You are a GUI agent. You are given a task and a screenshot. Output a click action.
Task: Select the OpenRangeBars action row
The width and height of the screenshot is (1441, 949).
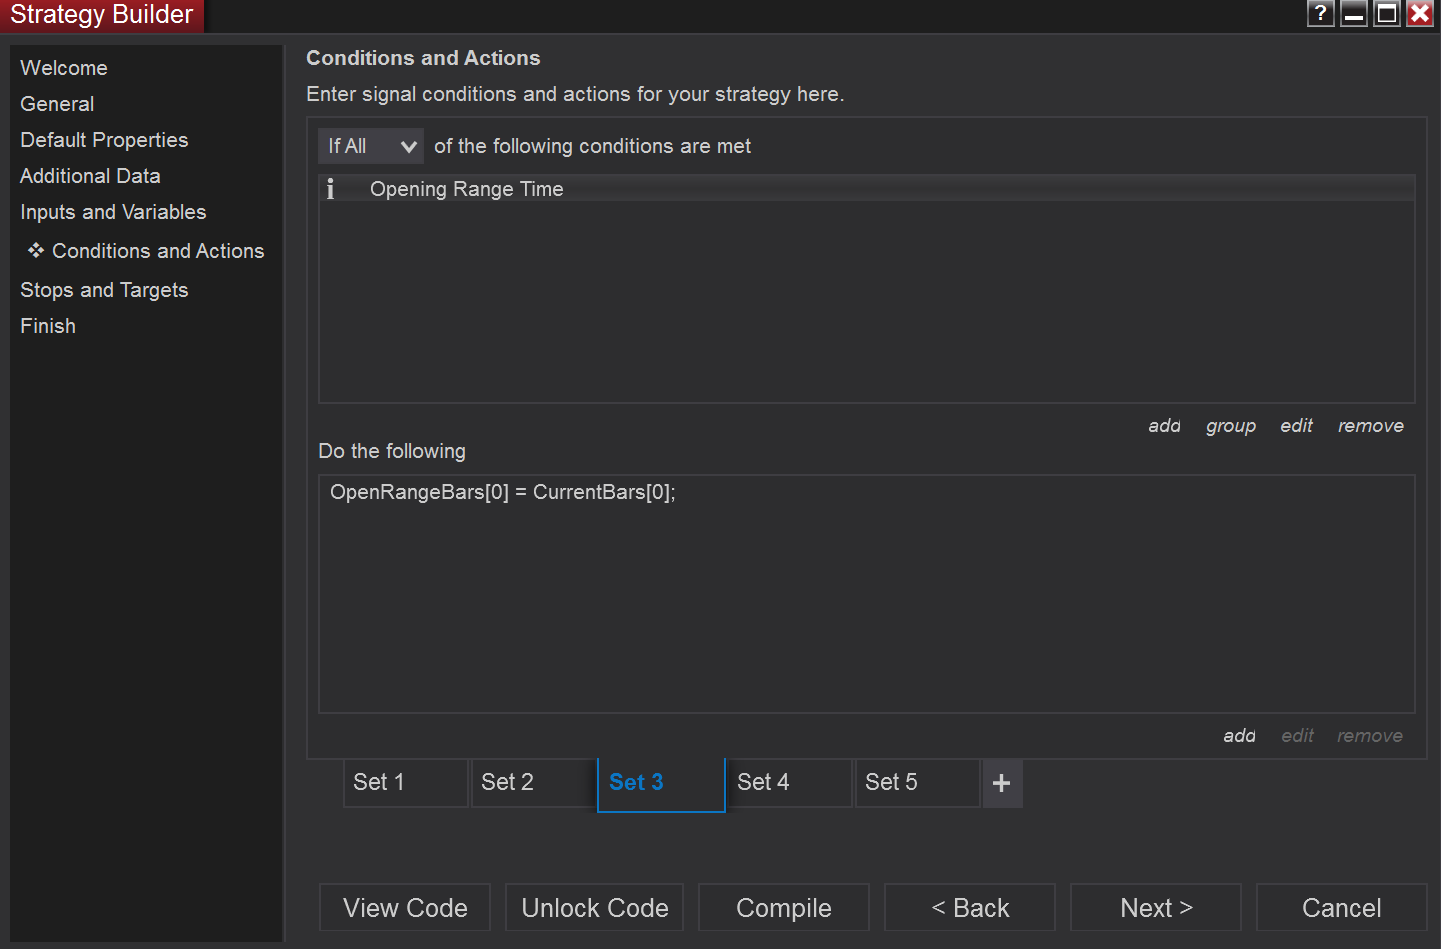pos(503,492)
